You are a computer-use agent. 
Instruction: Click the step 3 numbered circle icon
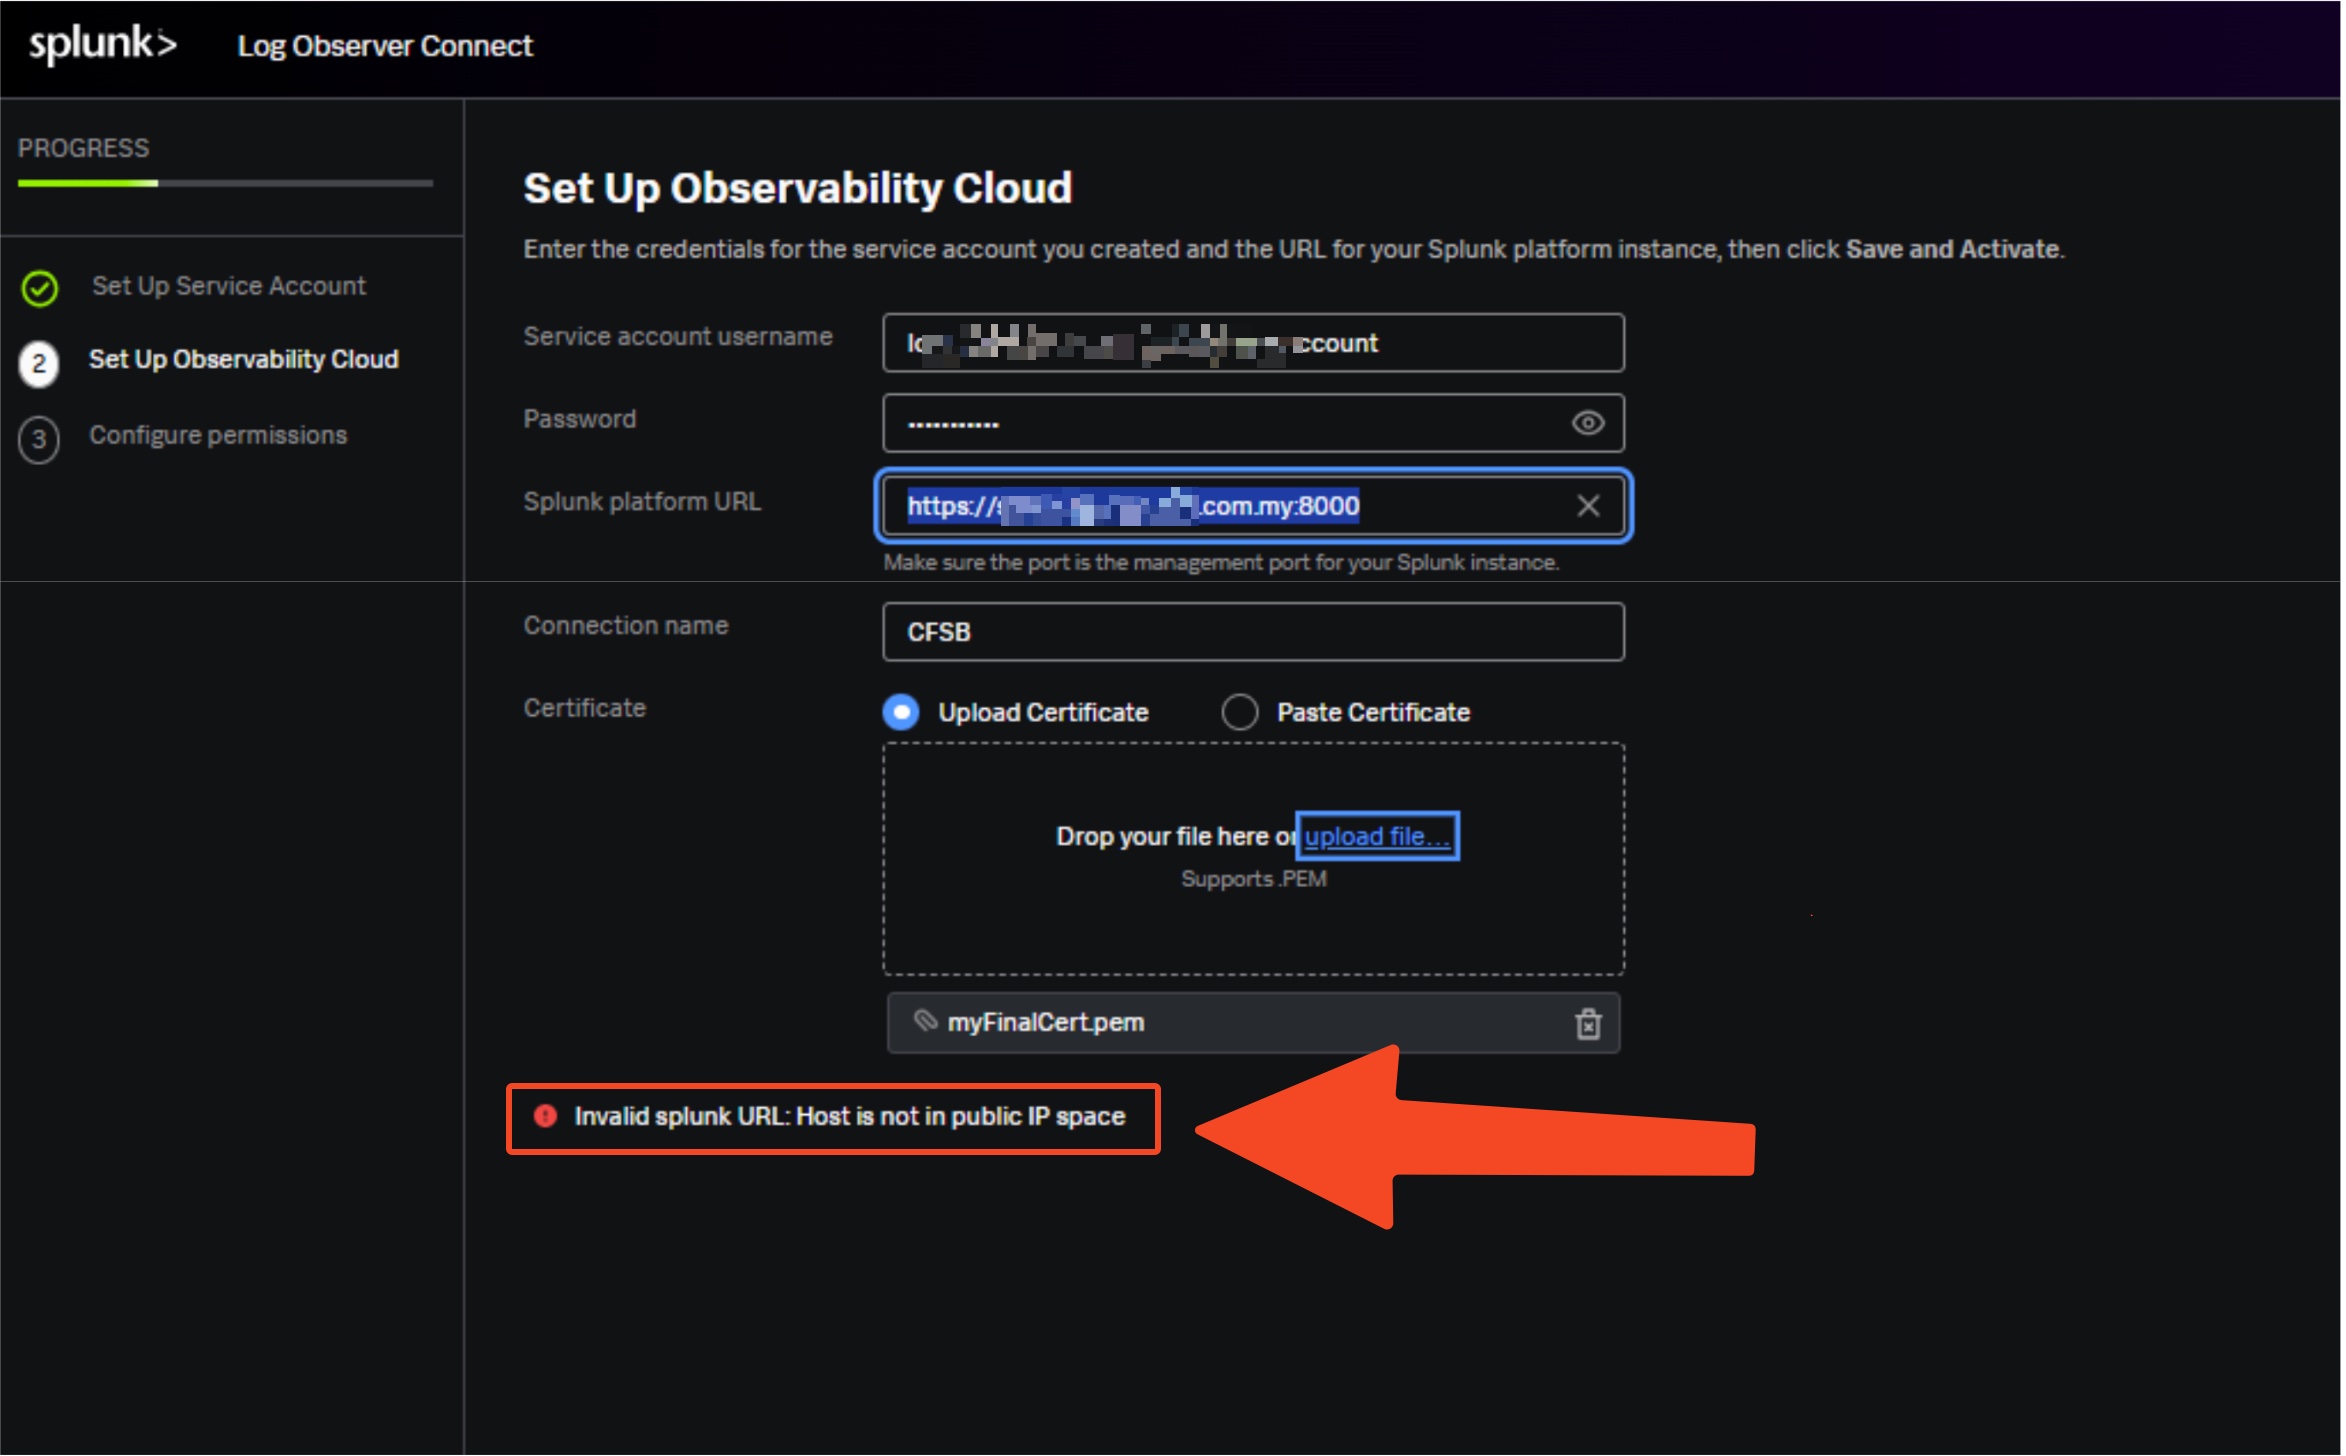pyautogui.click(x=39, y=439)
